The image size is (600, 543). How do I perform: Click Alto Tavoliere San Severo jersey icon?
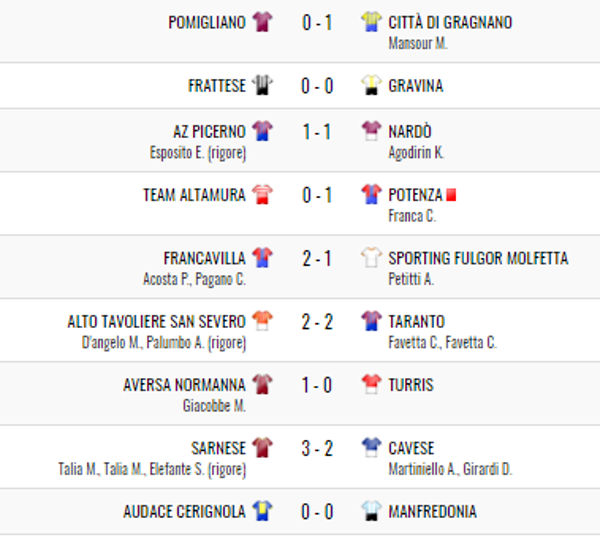click(x=262, y=321)
